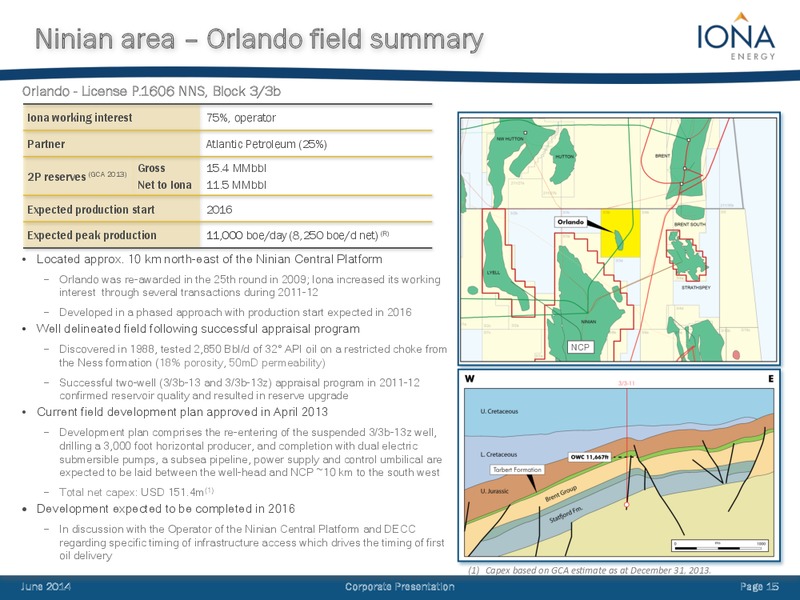Click the 'LYELL' field label on map
This screenshot has width=800, height=600.
[x=493, y=272]
